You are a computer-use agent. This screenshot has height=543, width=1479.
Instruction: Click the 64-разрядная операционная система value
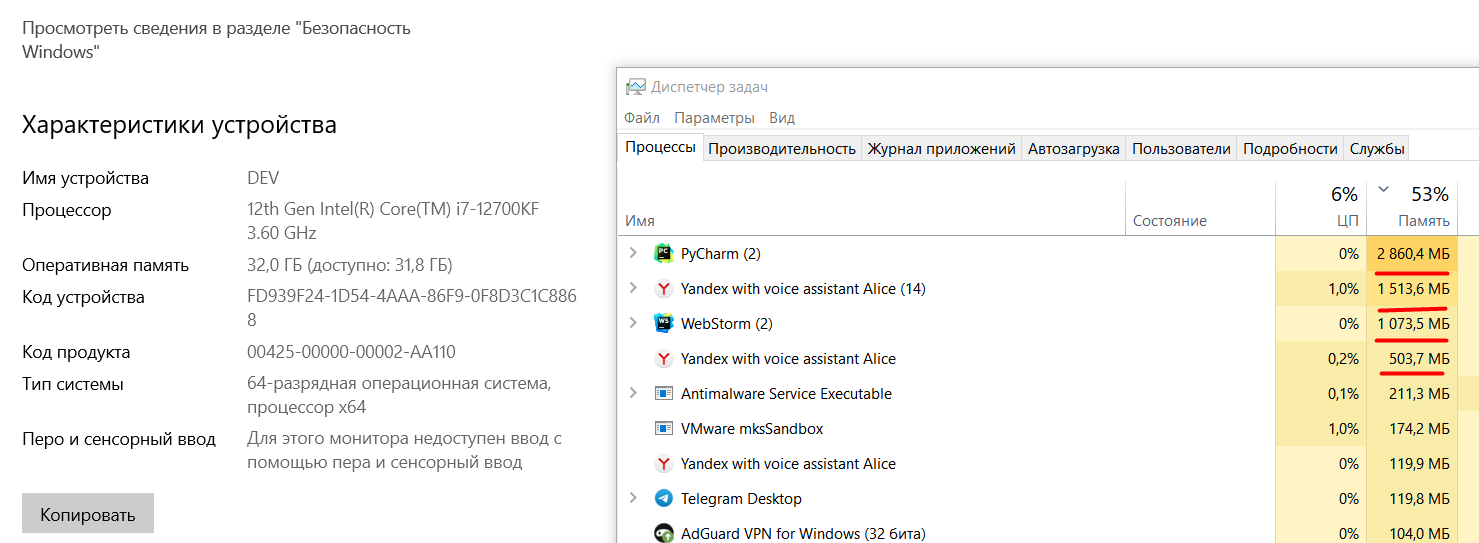[x=399, y=395]
